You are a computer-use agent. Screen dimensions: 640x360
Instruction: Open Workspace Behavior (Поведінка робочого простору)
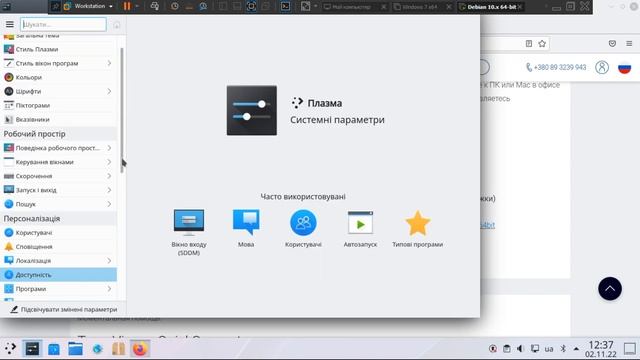coord(58,148)
